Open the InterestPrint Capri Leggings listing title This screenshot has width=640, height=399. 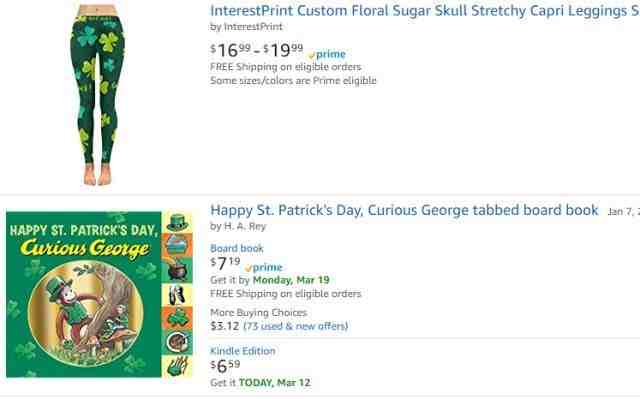pos(425,11)
